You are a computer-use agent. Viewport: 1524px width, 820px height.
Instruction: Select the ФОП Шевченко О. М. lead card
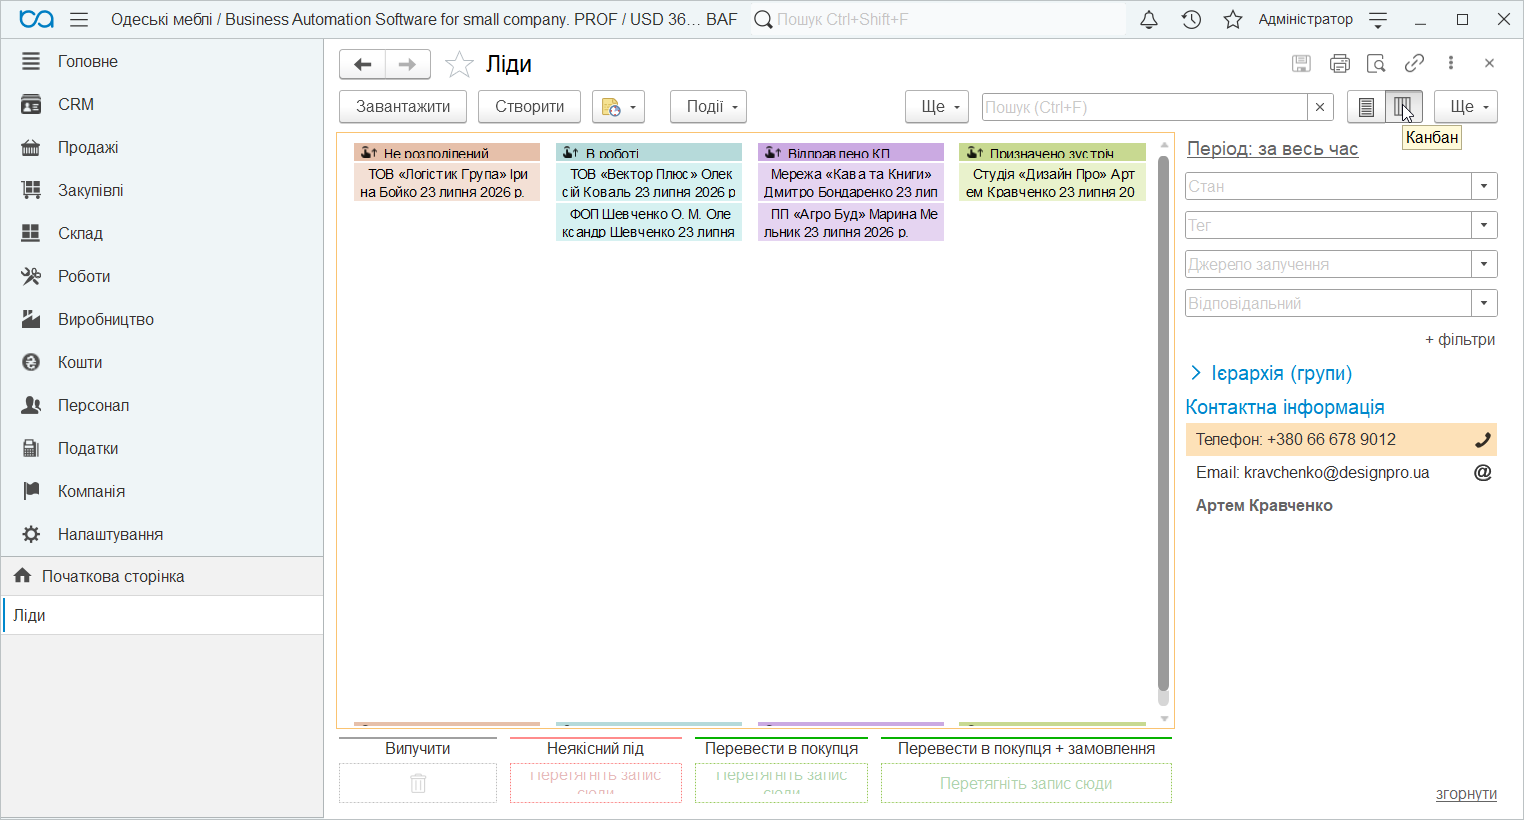coord(649,223)
